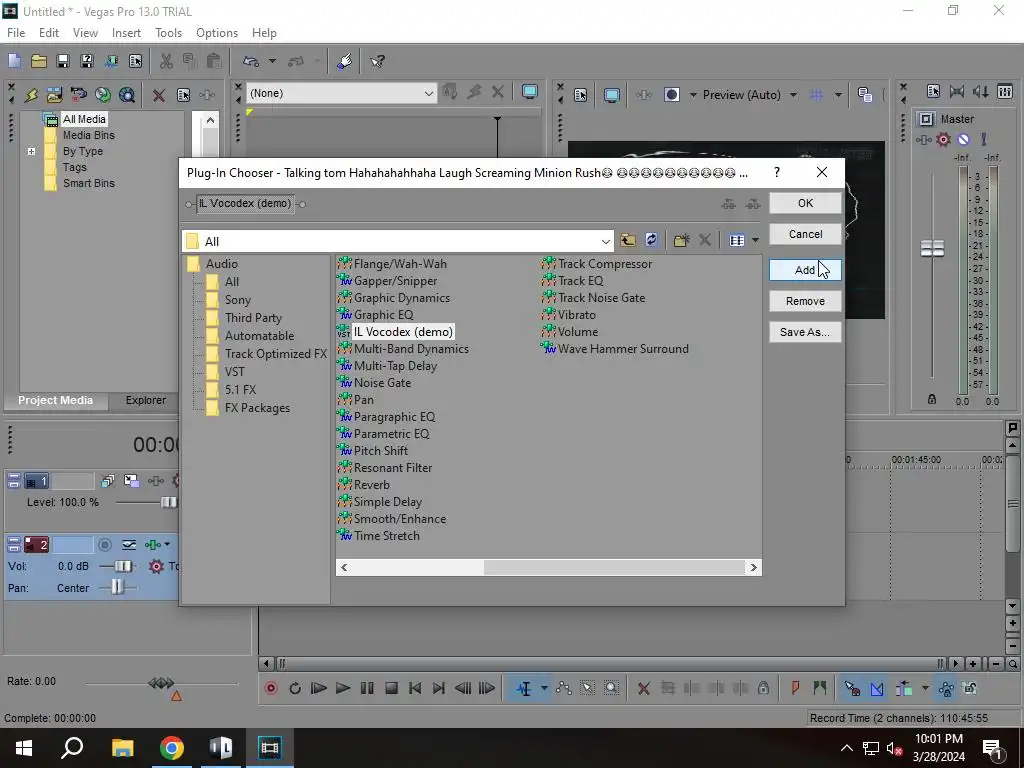Screen dimensions: 1024x768
Task: Click the Import Media folder icon in Project Media
Action: coord(54,95)
